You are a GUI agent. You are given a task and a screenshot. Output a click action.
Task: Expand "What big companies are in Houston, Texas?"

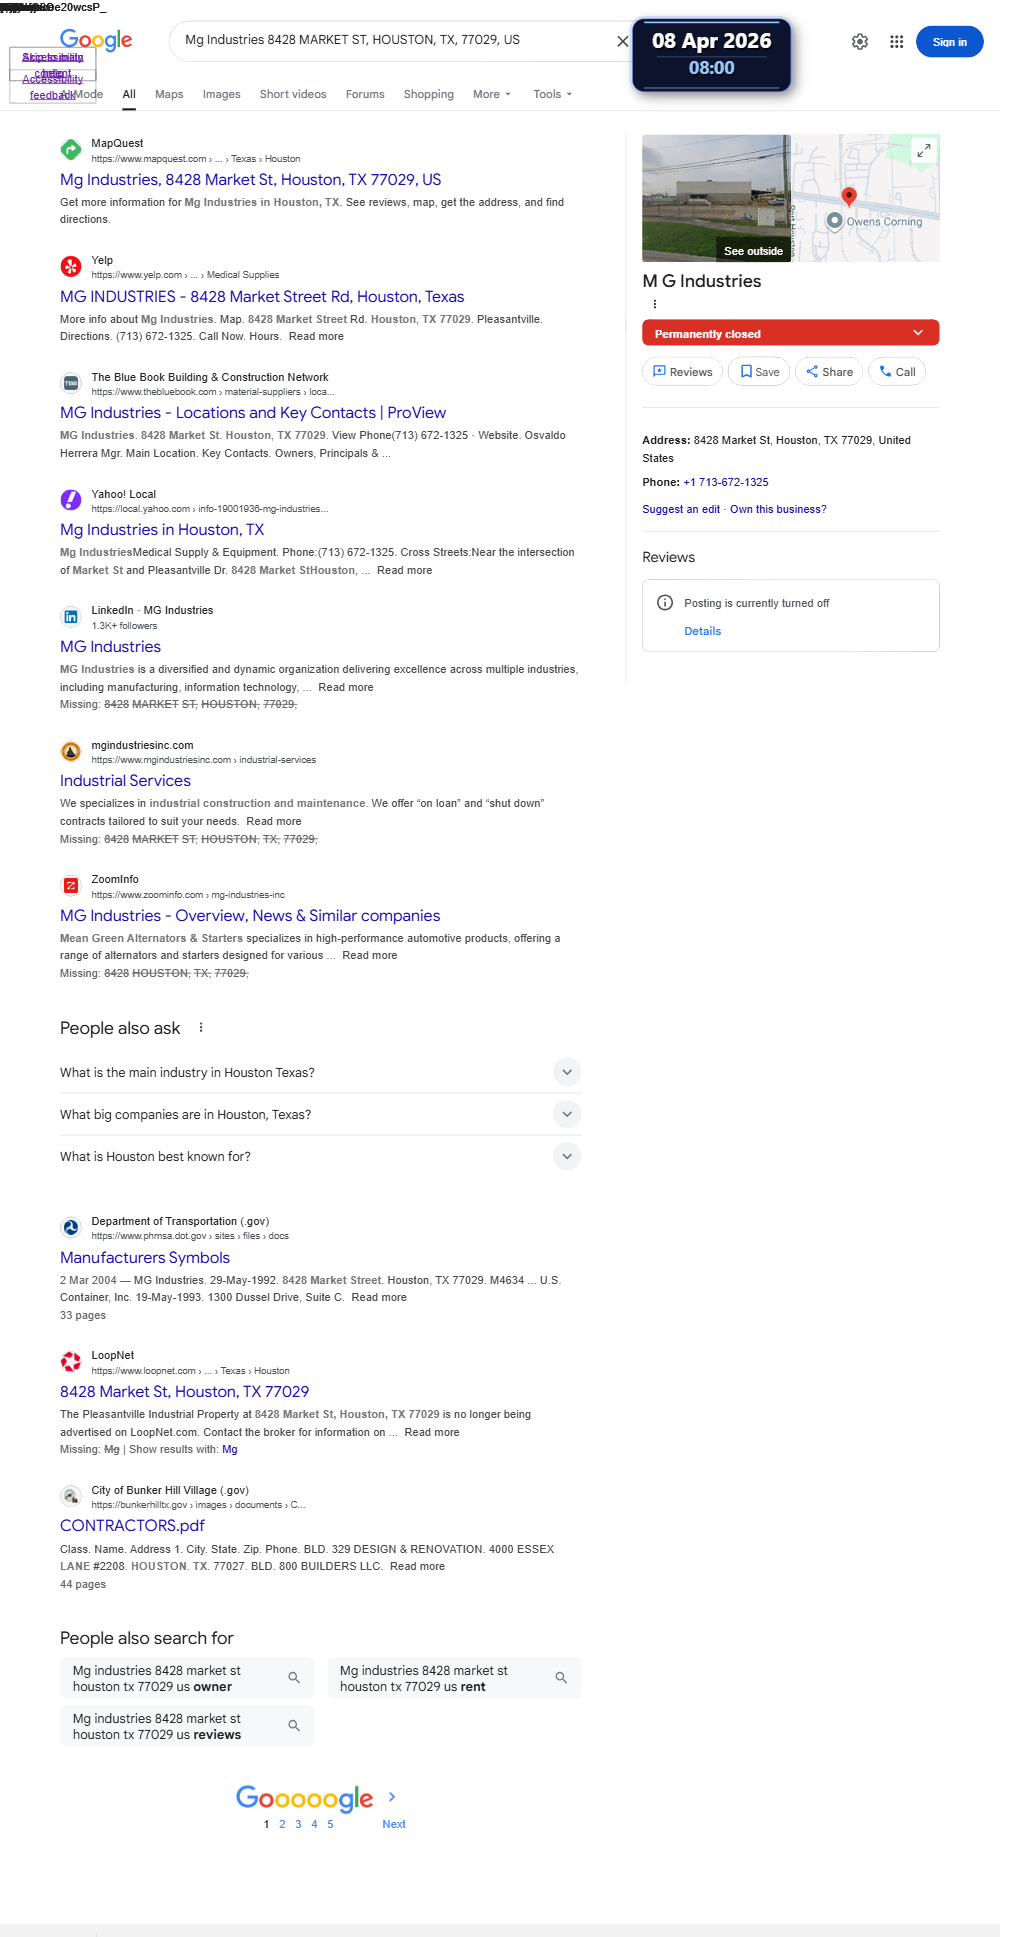(x=566, y=1114)
